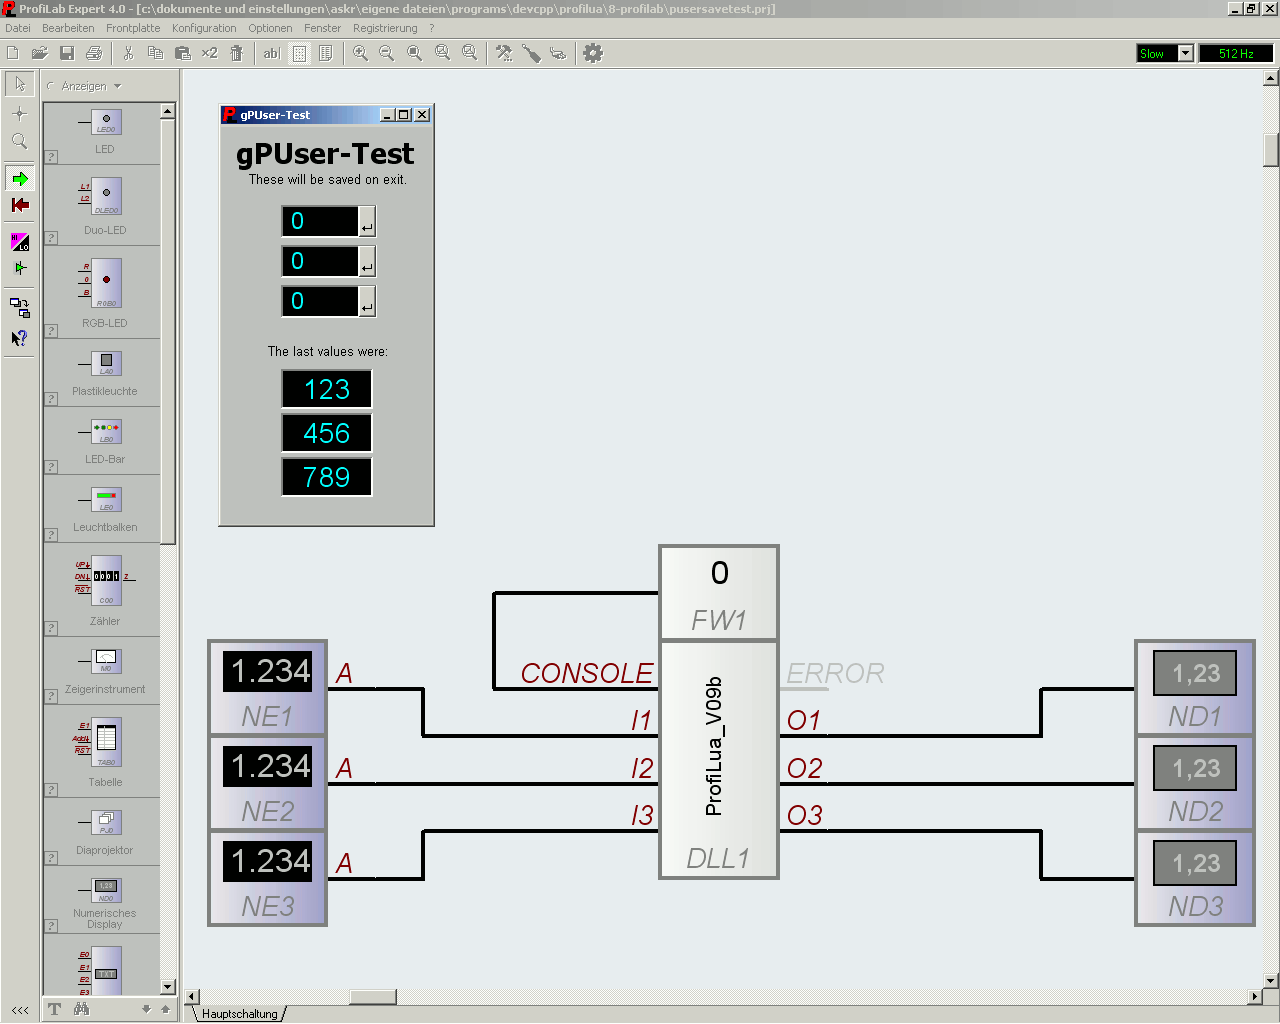Collapse the sidebar with the <<< button
The height and width of the screenshot is (1024, 1280).
tap(20, 1010)
